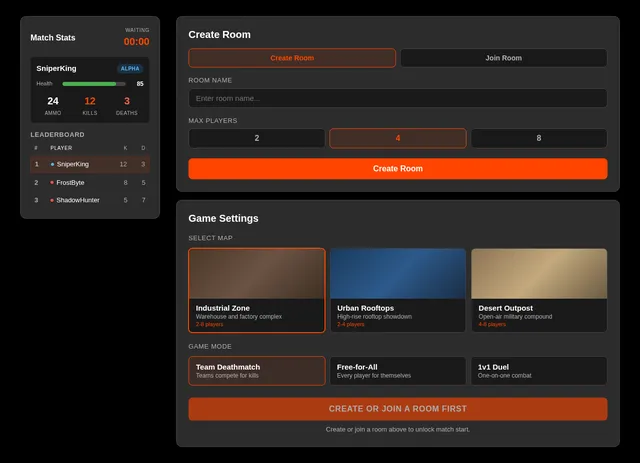Image resolution: width=640 pixels, height=463 pixels.
Task: Switch to the Join Room tab
Action: tap(504, 58)
